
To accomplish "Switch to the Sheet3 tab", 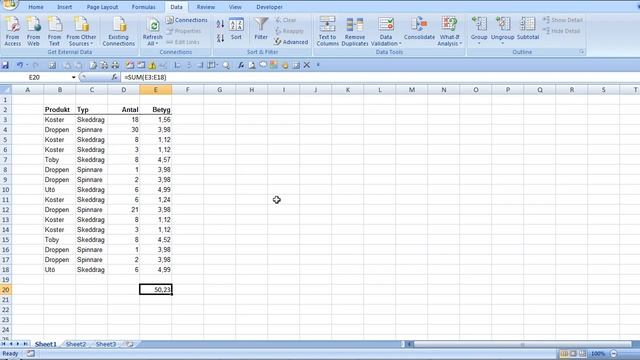I will pos(106,344).
